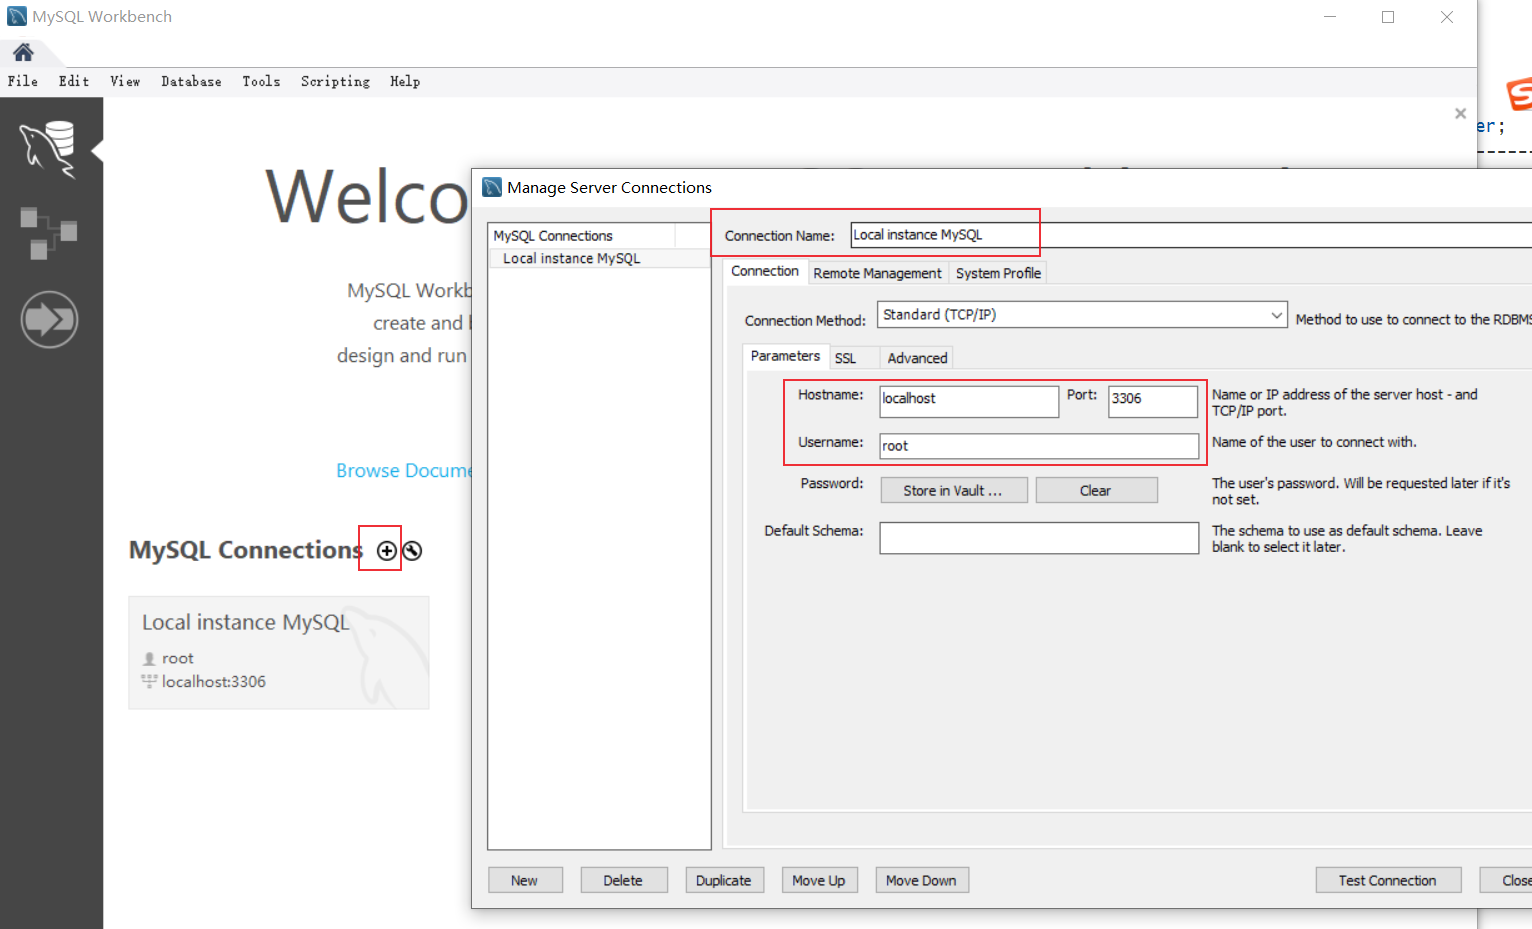Image resolution: width=1532 pixels, height=929 pixels.
Task: Select the Parameters sub-tab
Action: 785,356
